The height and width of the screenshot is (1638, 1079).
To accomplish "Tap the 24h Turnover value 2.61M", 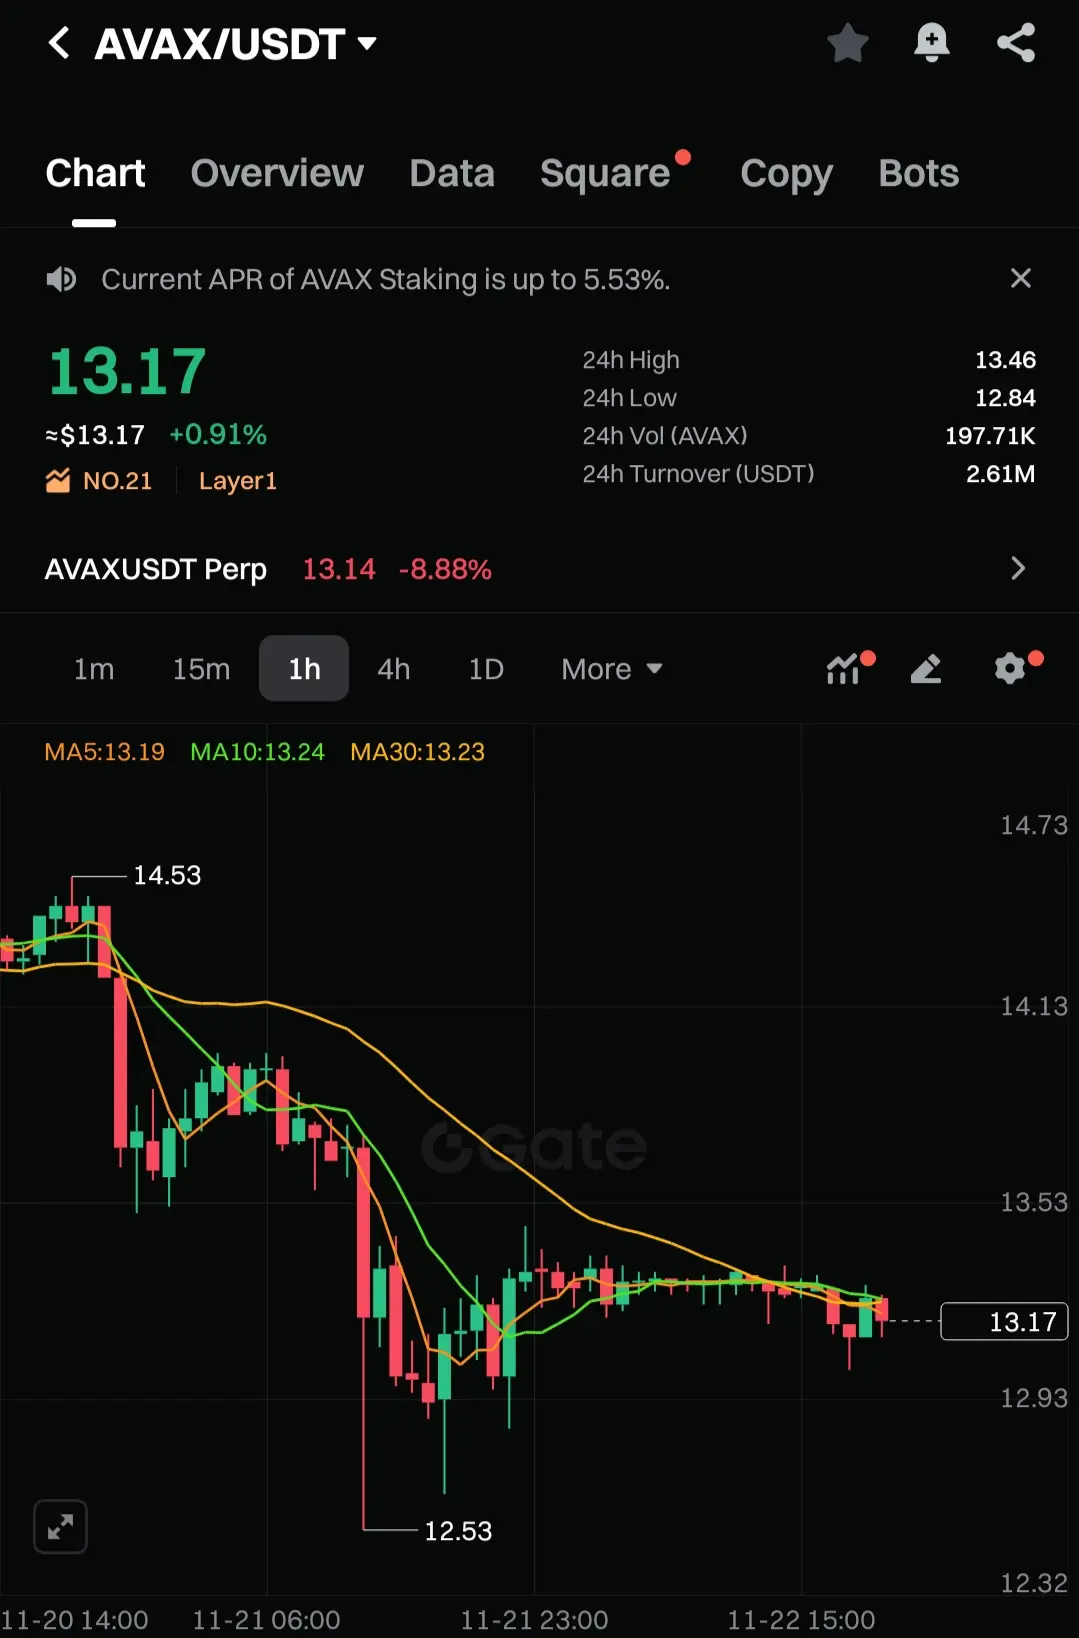I will point(1000,474).
